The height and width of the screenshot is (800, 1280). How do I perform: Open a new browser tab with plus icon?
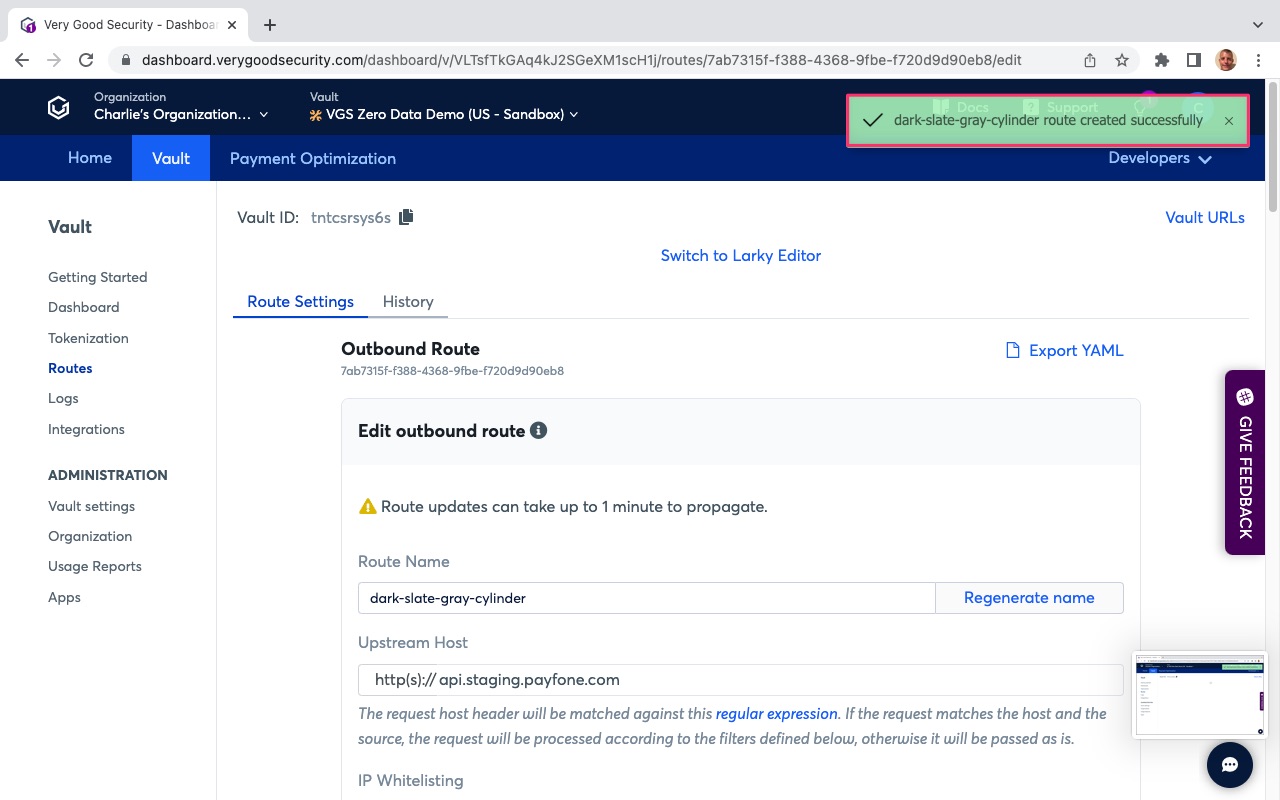coord(269,25)
